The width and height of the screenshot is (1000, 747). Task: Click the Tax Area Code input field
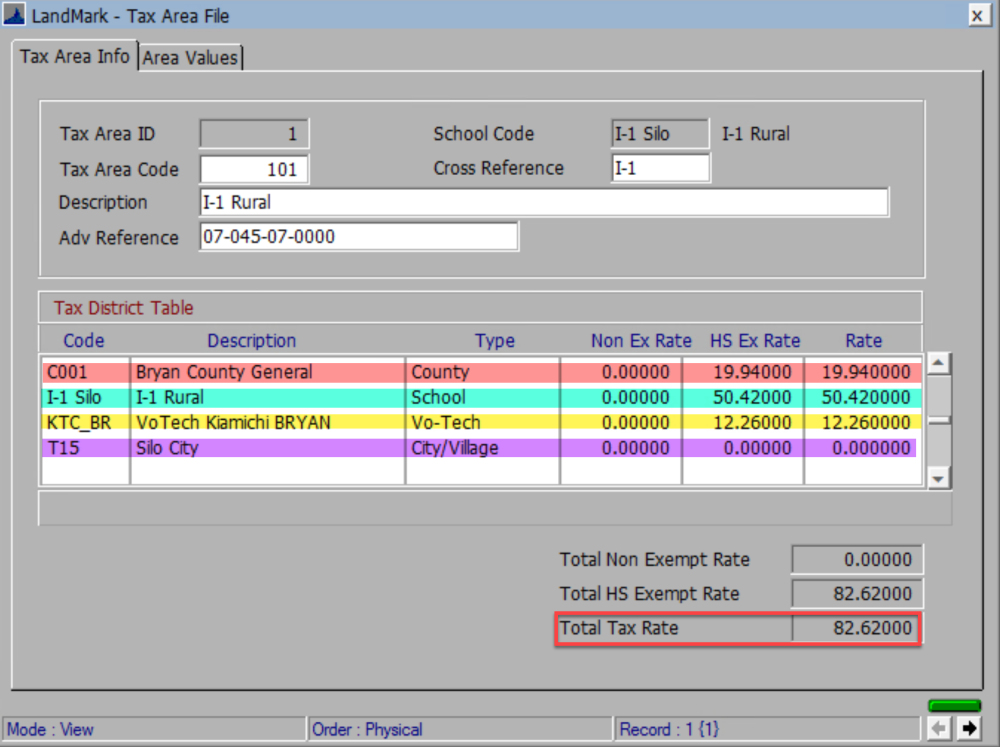point(254,169)
